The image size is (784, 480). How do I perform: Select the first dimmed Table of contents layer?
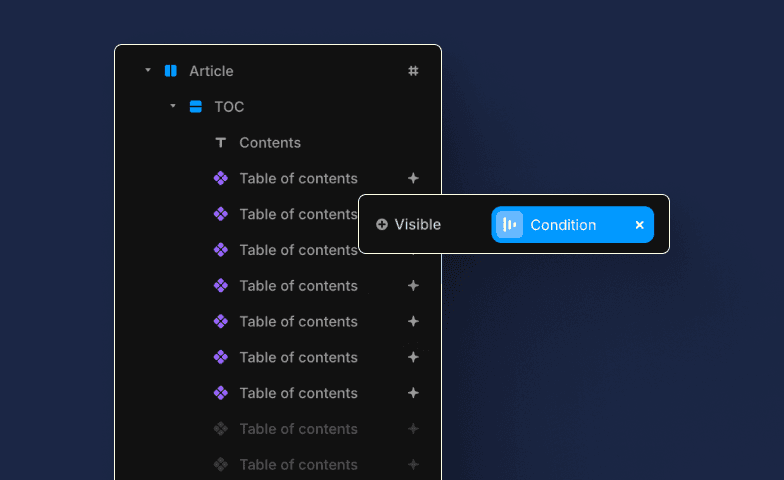tap(298, 429)
